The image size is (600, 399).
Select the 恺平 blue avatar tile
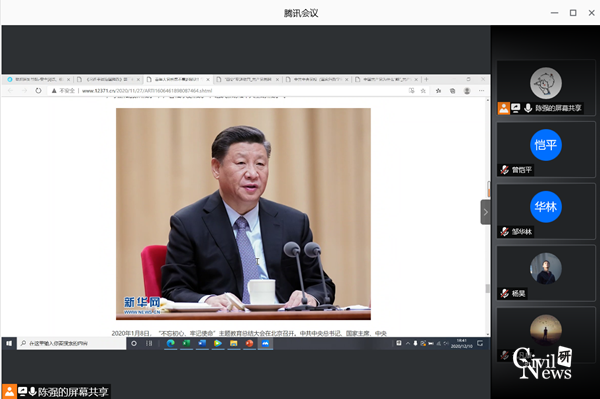546,145
